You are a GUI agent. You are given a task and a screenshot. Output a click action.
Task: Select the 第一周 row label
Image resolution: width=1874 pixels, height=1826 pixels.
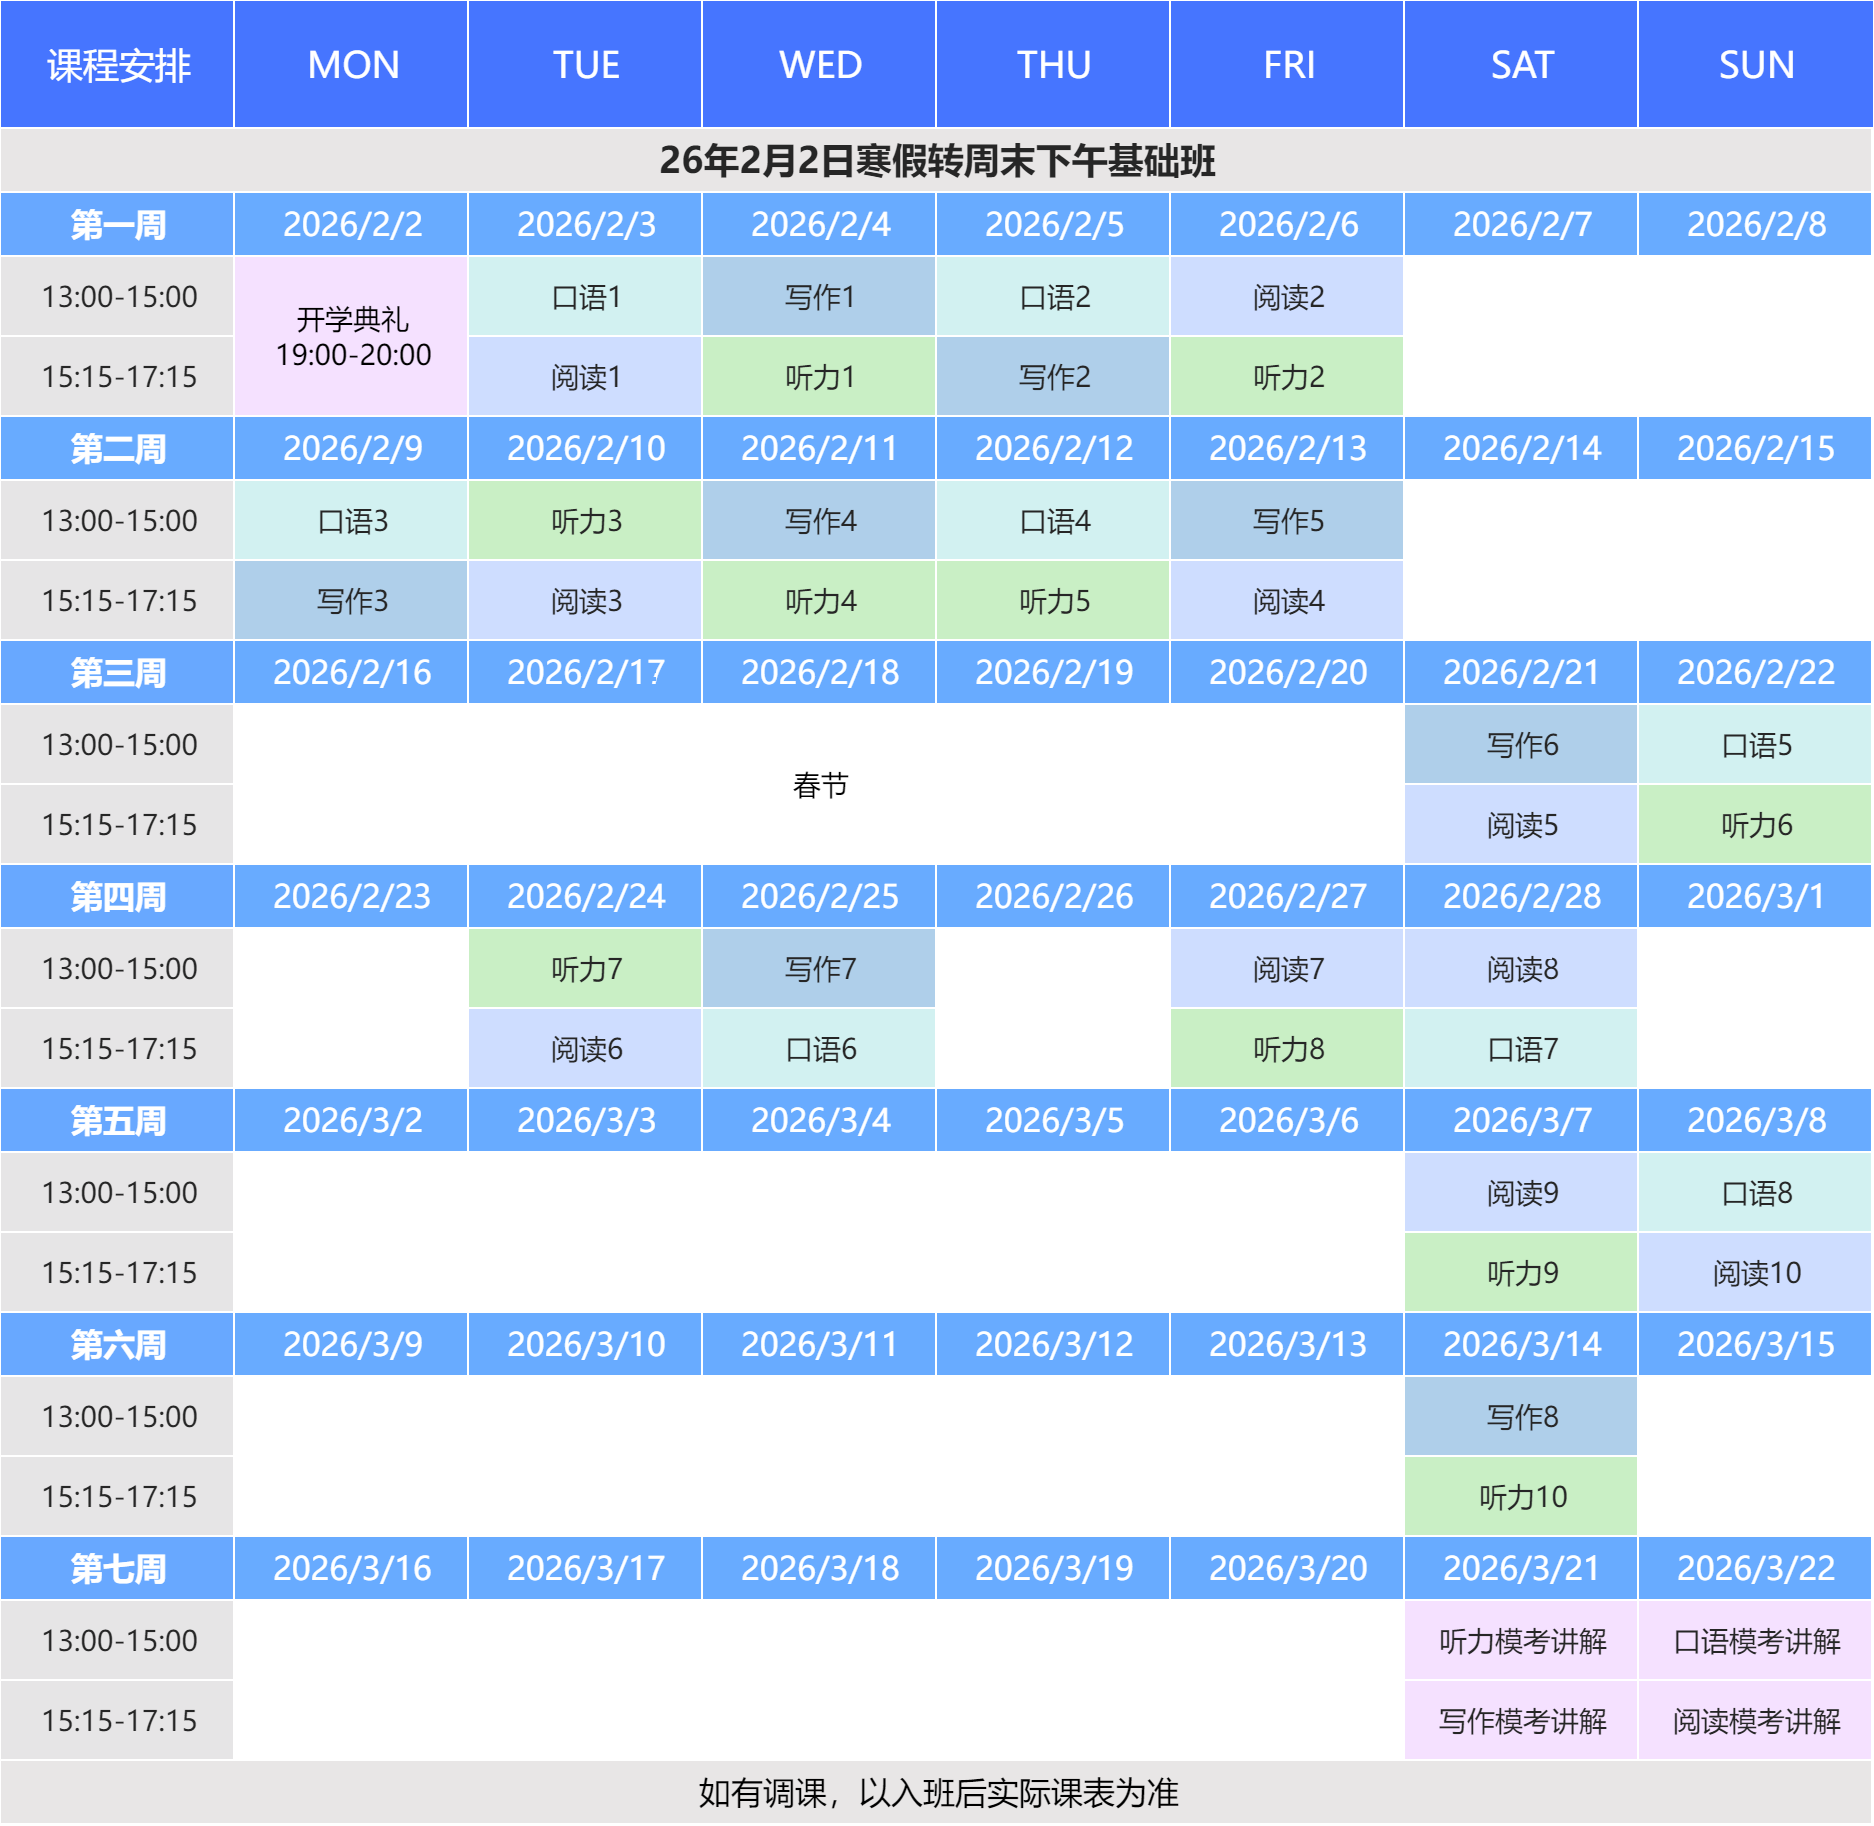[117, 224]
